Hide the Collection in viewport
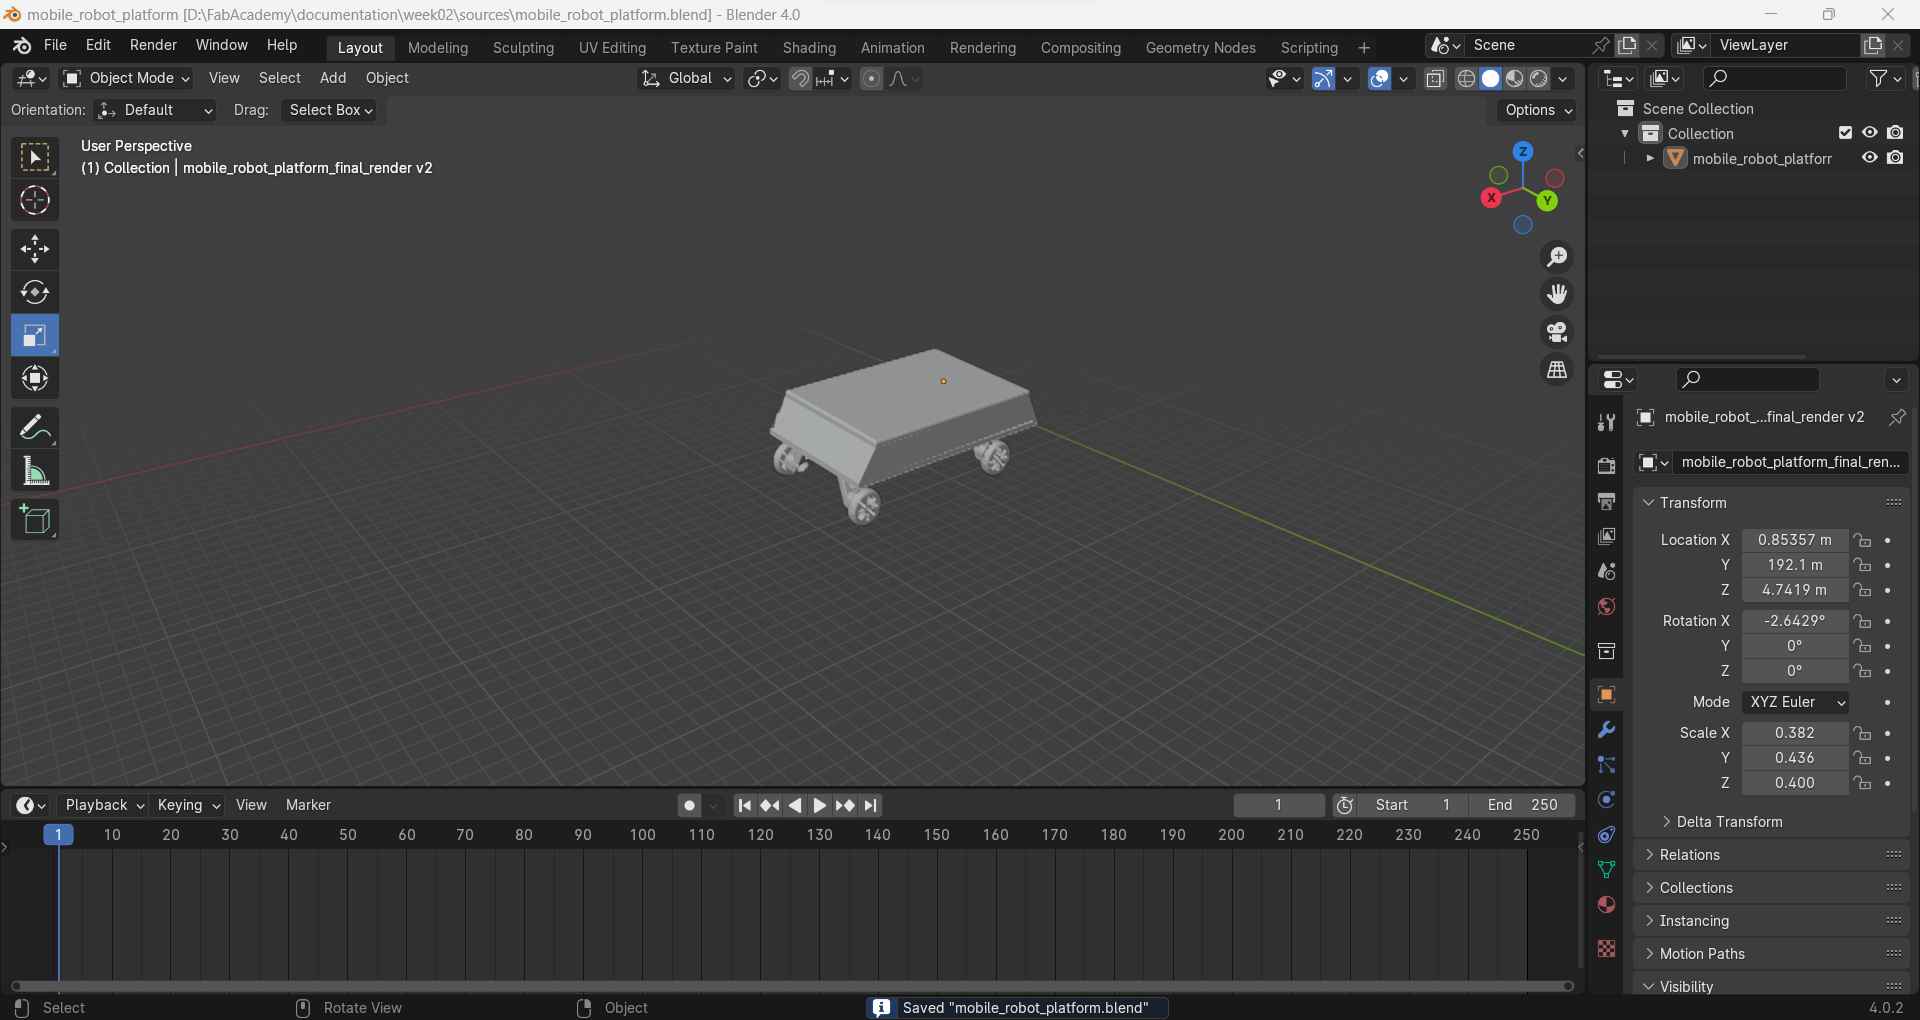 [1869, 133]
